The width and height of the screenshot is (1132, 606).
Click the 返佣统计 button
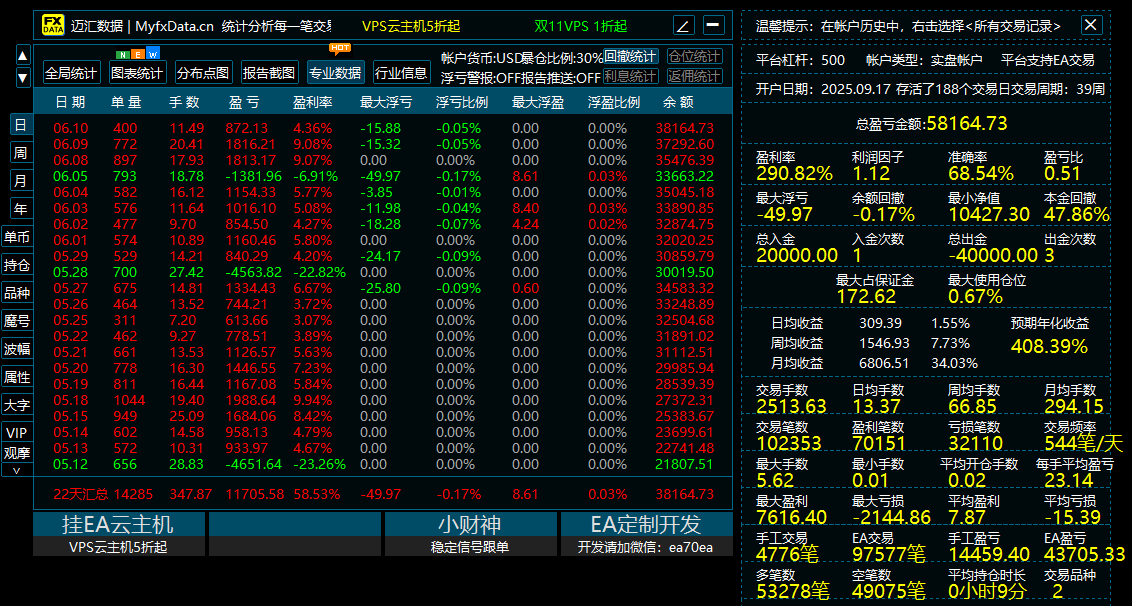coord(695,76)
